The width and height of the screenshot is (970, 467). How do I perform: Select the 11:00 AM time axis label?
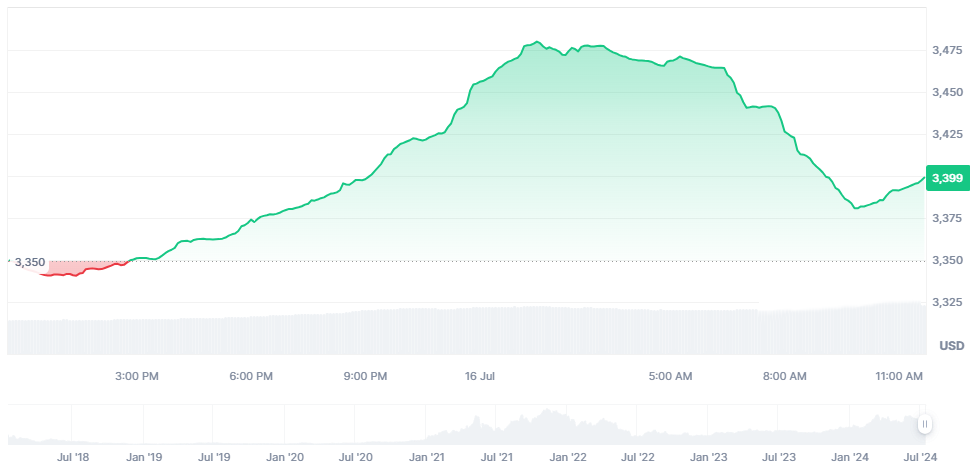click(x=898, y=376)
